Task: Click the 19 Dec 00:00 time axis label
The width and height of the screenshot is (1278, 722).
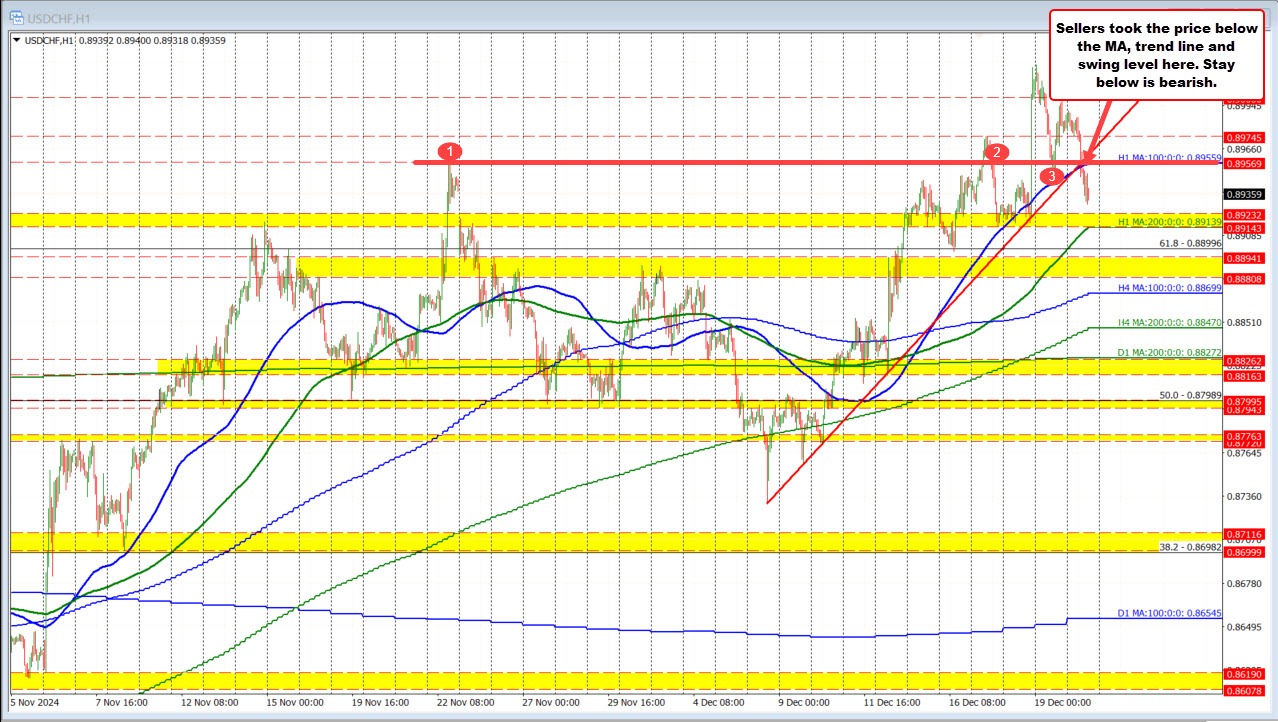Action: [1062, 702]
